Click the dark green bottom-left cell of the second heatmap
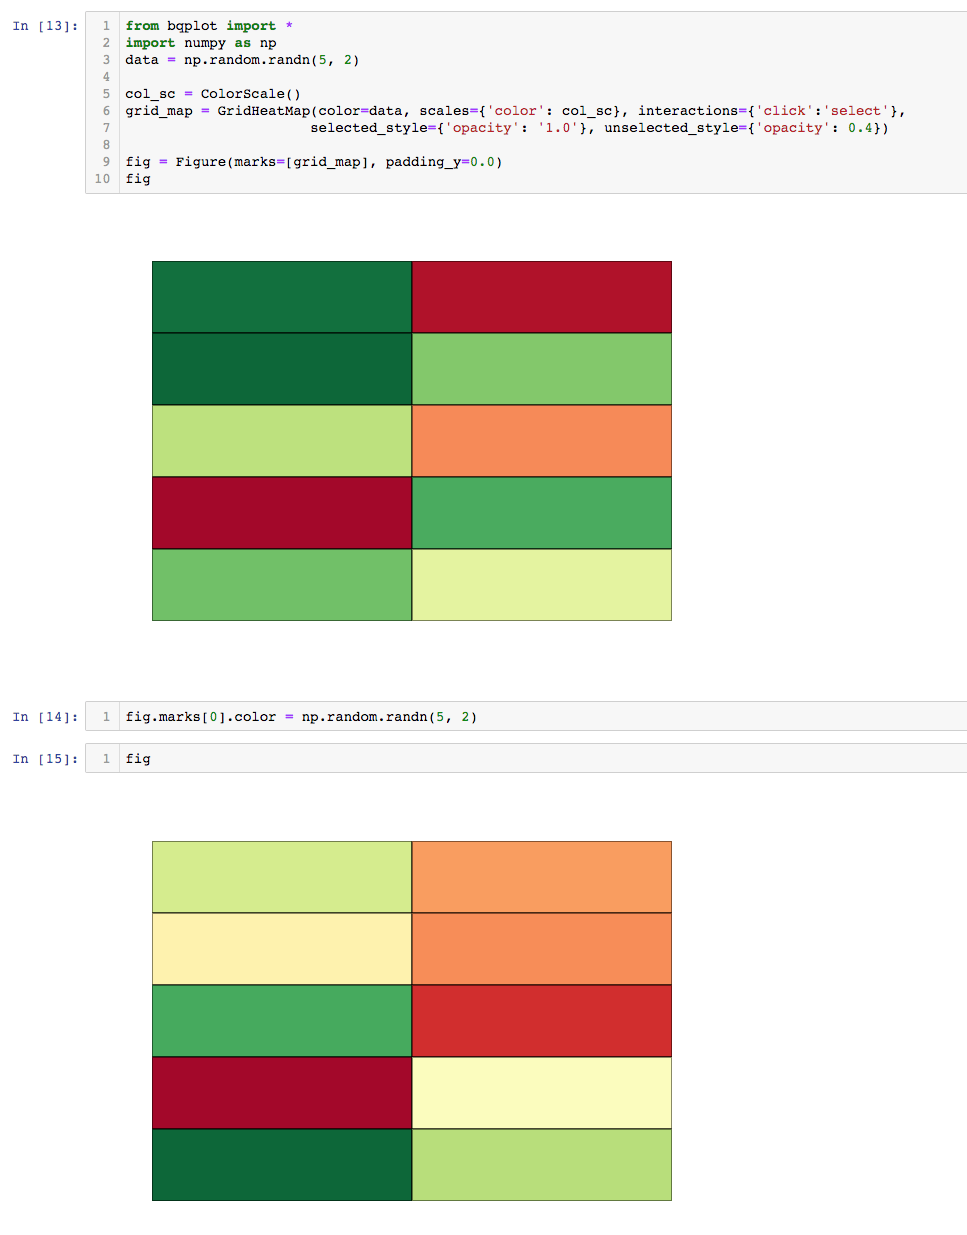Screen dimensions: 967x1235 pyautogui.click(x=280, y=1164)
